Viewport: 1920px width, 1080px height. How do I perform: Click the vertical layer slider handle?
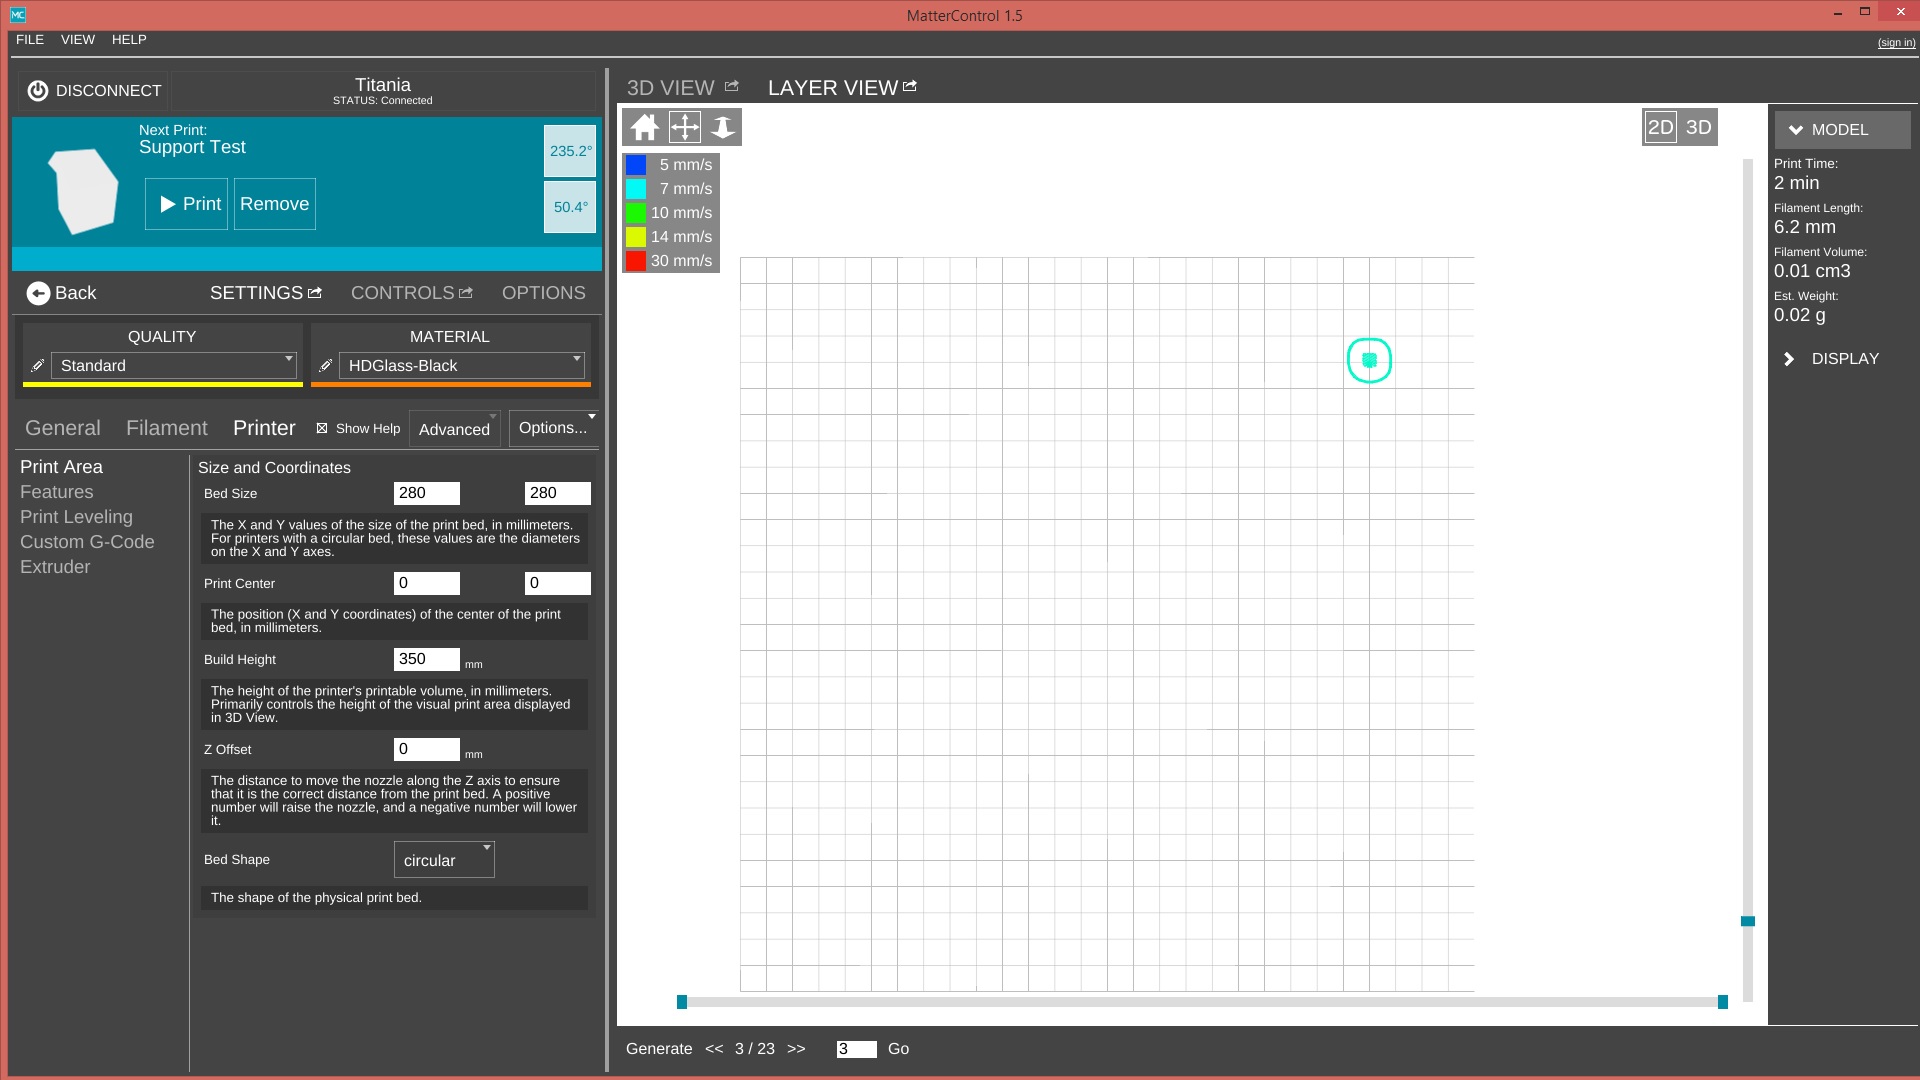point(1747,921)
